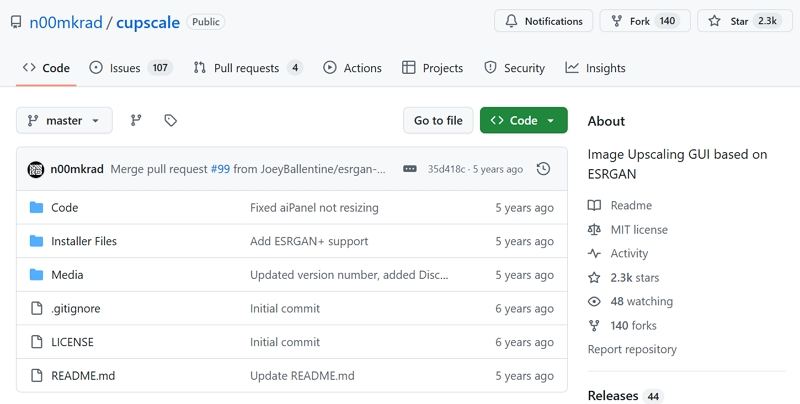Image resolution: width=800 pixels, height=404 pixels.
Task: Click the '5 years ago' for Media folder
Action: (524, 275)
